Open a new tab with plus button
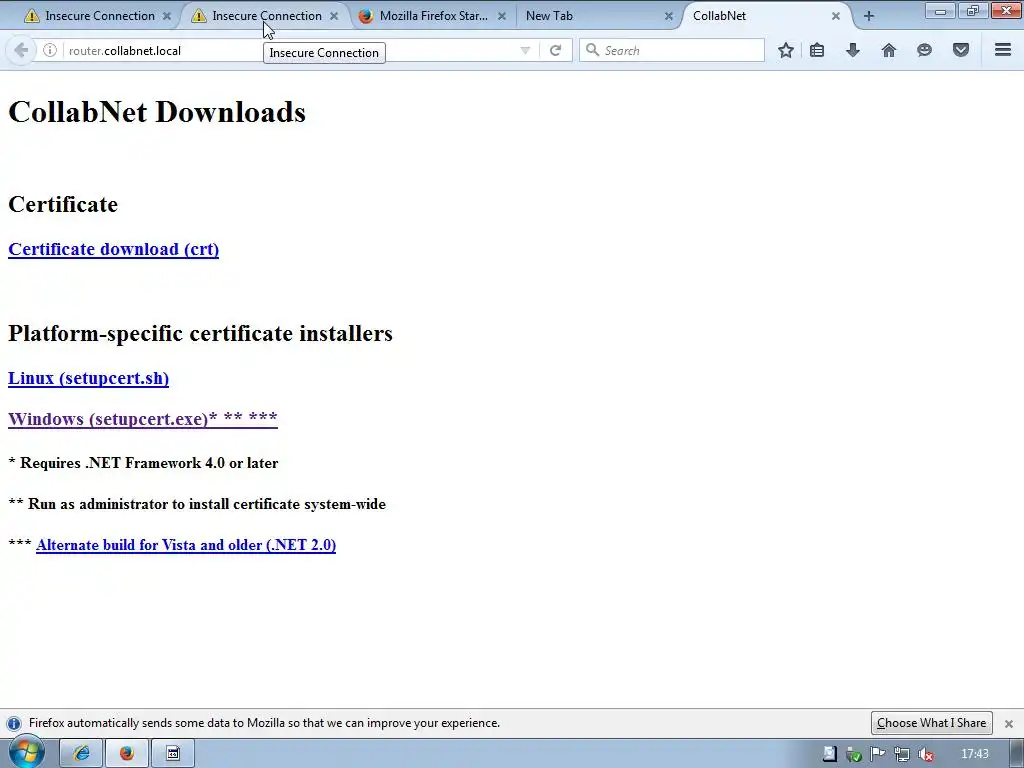The width and height of the screenshot is (1024, 768). (869, 16)
